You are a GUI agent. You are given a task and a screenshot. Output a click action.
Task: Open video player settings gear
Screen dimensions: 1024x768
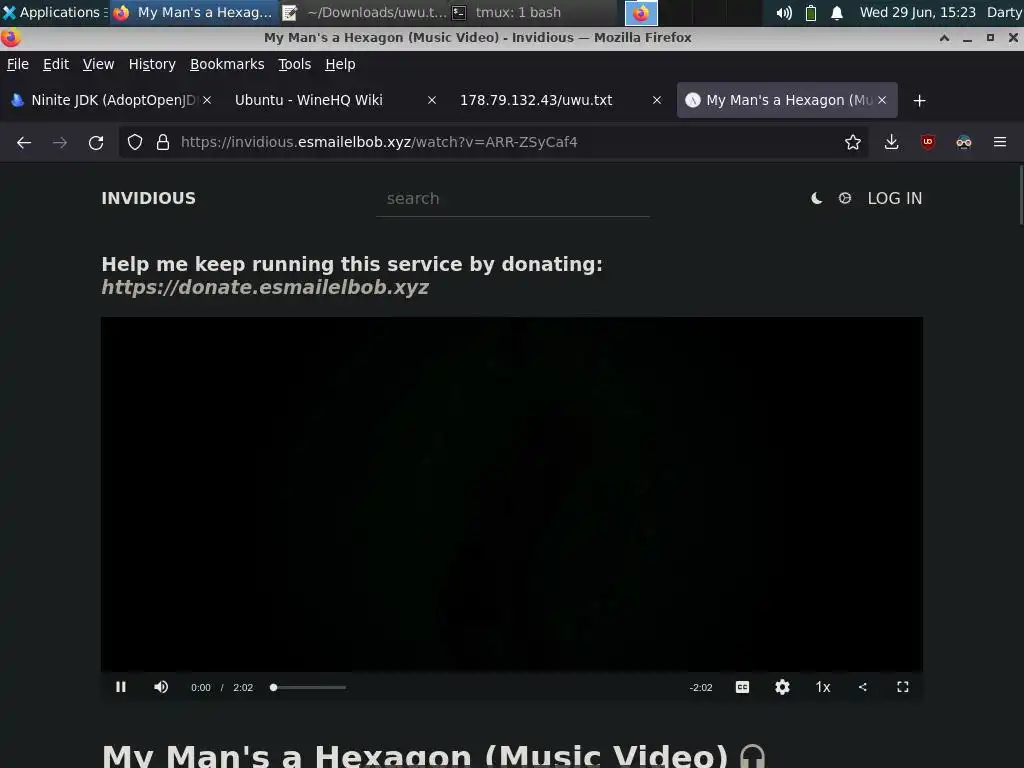782,687
